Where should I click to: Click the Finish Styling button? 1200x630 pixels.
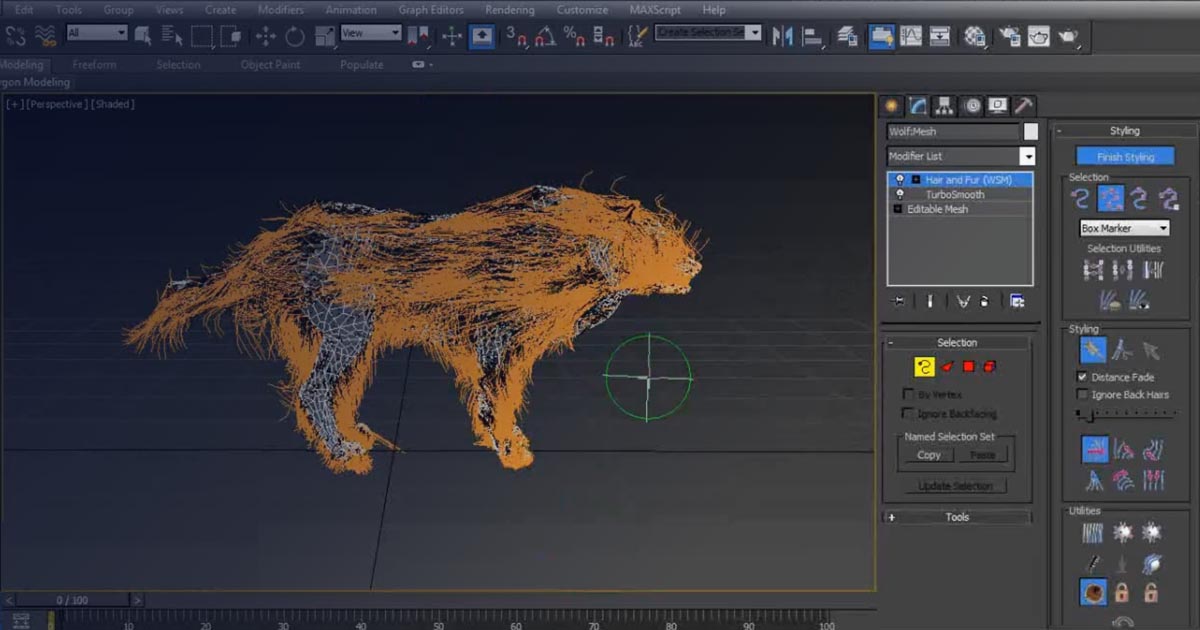coord(1124,156)
